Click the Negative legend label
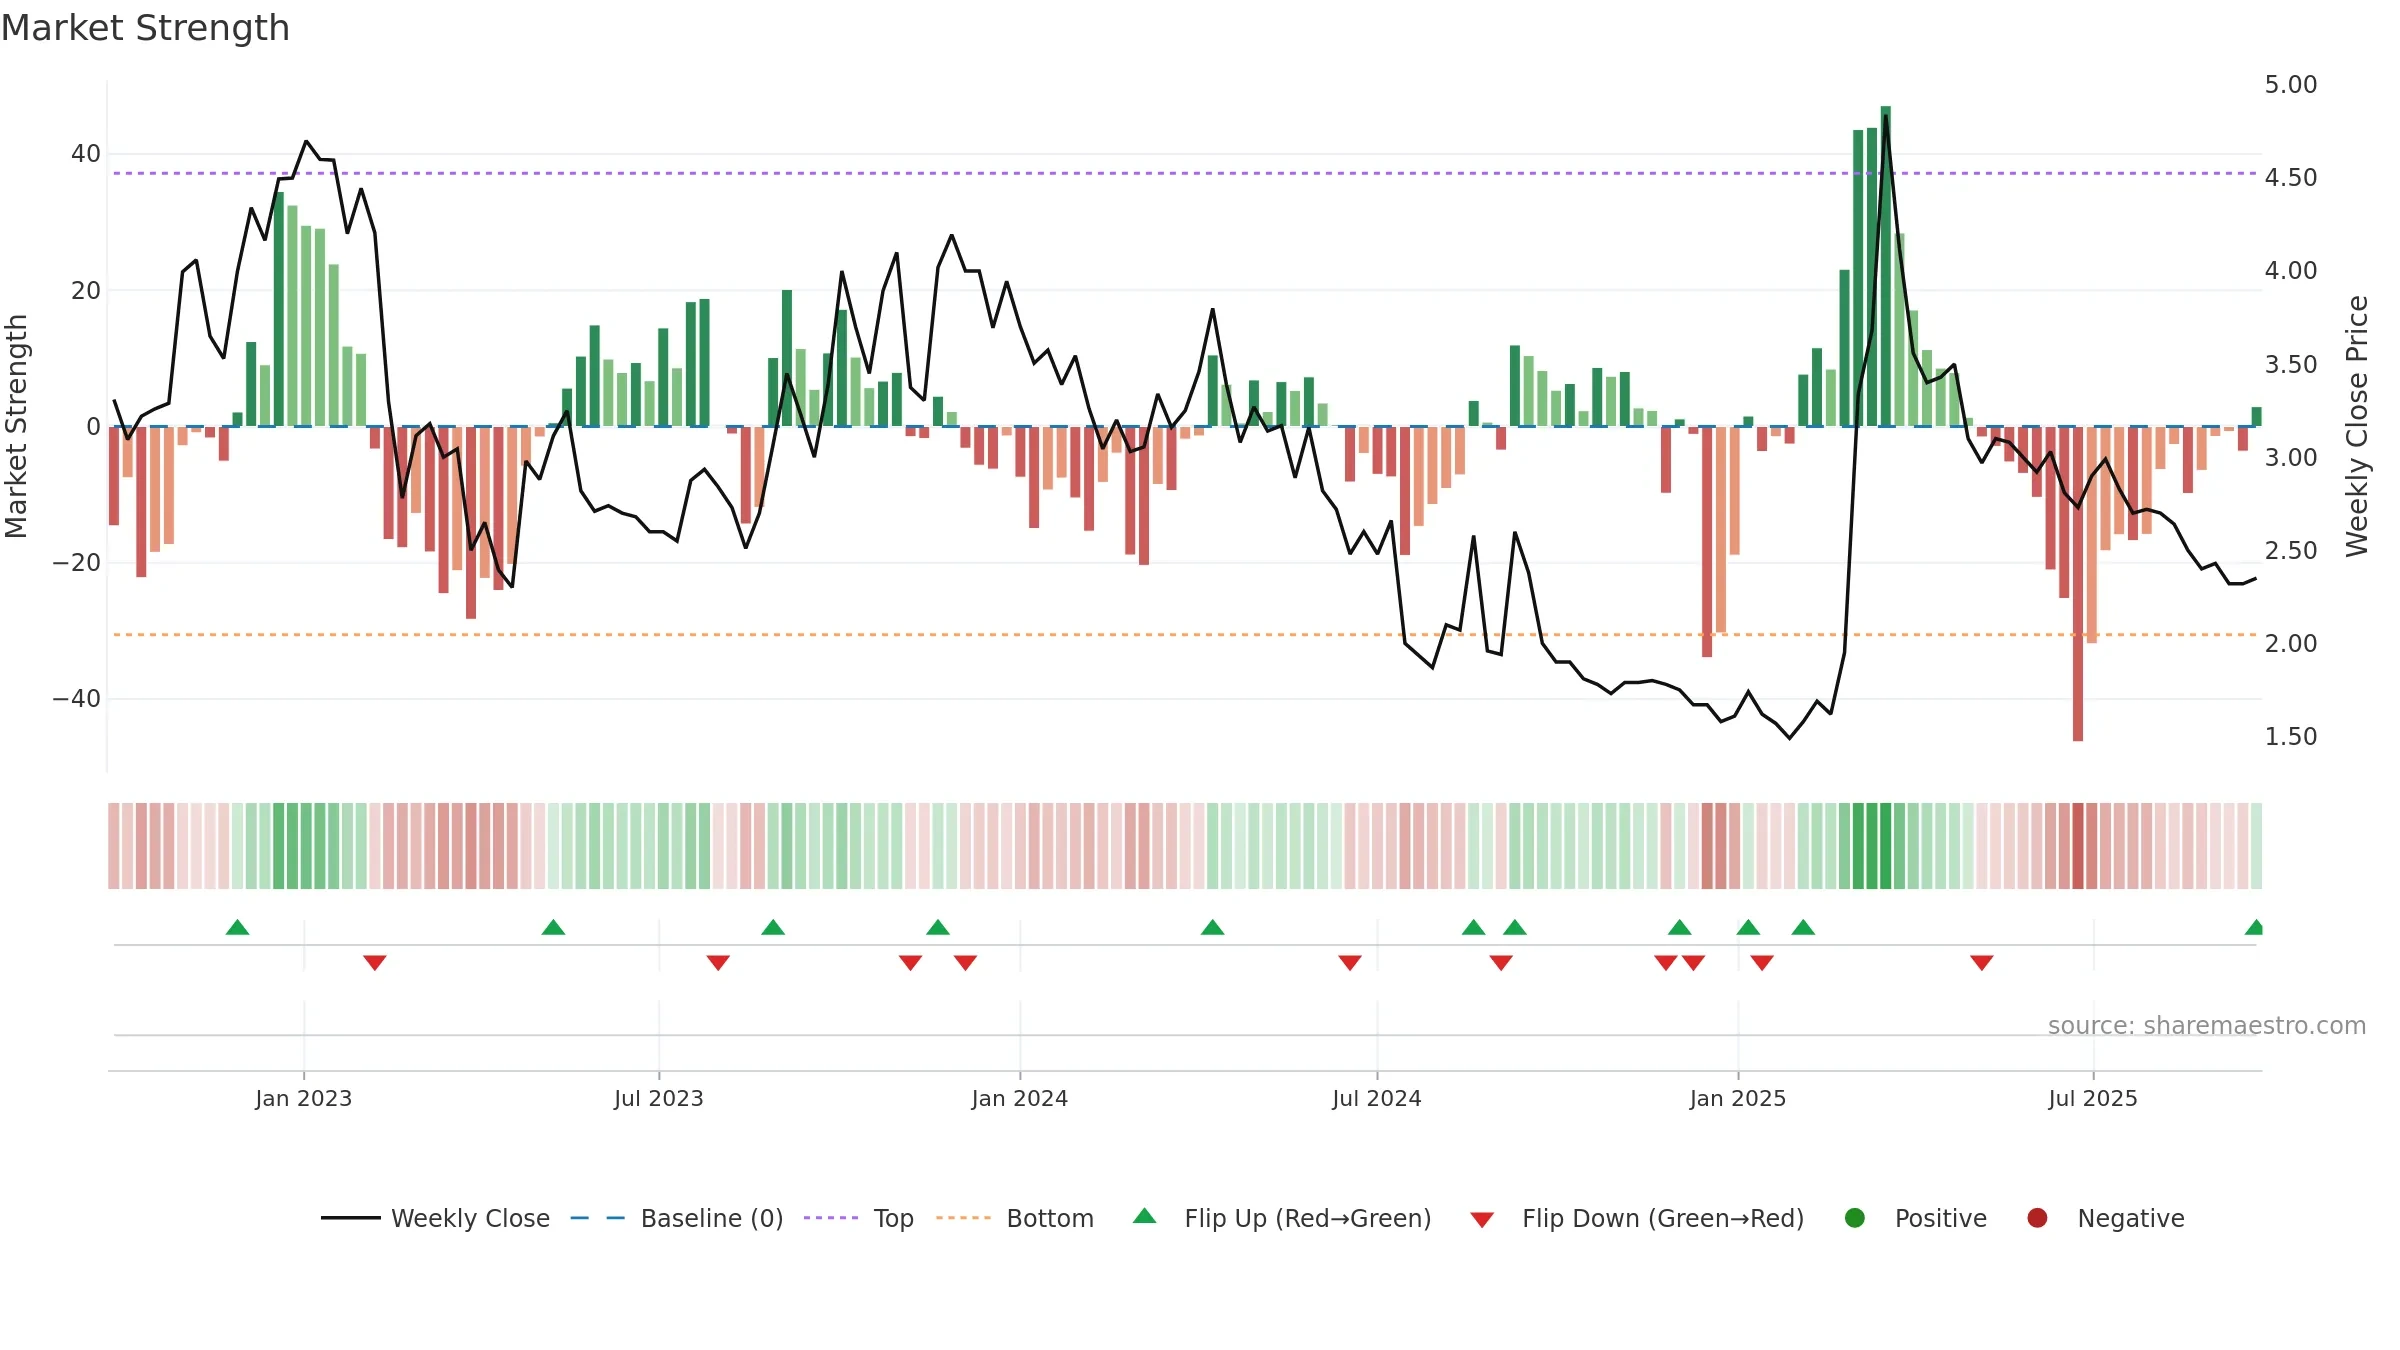The image size is (2400, 1350). tap(2131, 1218)
